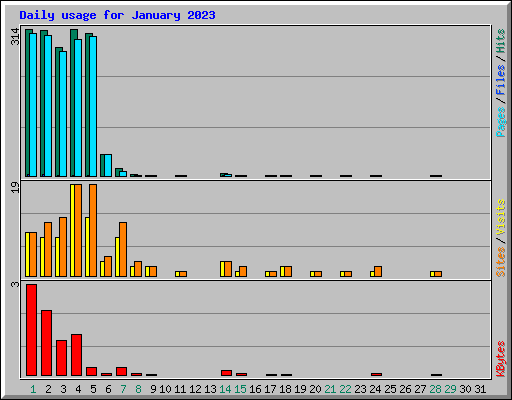Click the day '26' label on the x-axis
This screenshot has width=512, height=400.
405,389
